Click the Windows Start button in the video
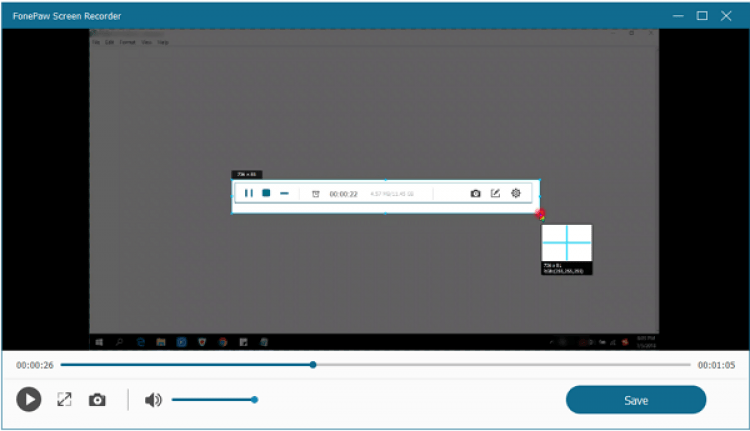 tap(99, 342)
